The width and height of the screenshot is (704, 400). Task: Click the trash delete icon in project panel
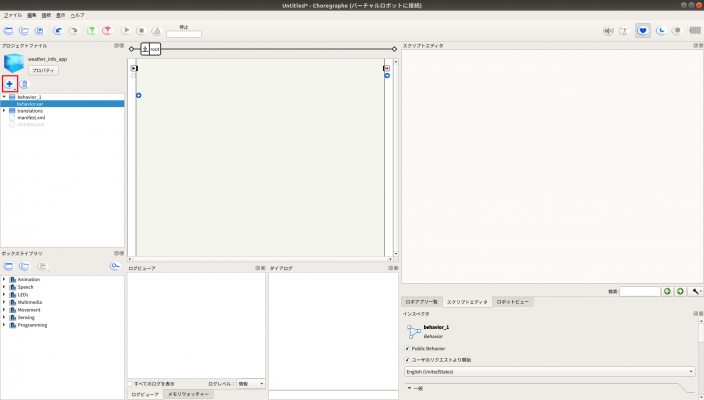[x=25, y=84]
